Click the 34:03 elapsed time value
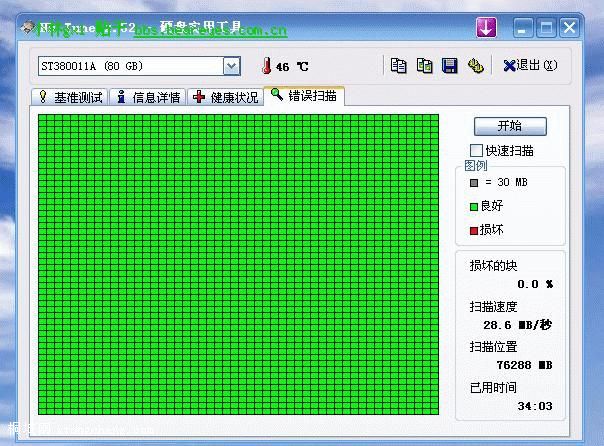The image size is (604, 446). [x=535, y=406]
